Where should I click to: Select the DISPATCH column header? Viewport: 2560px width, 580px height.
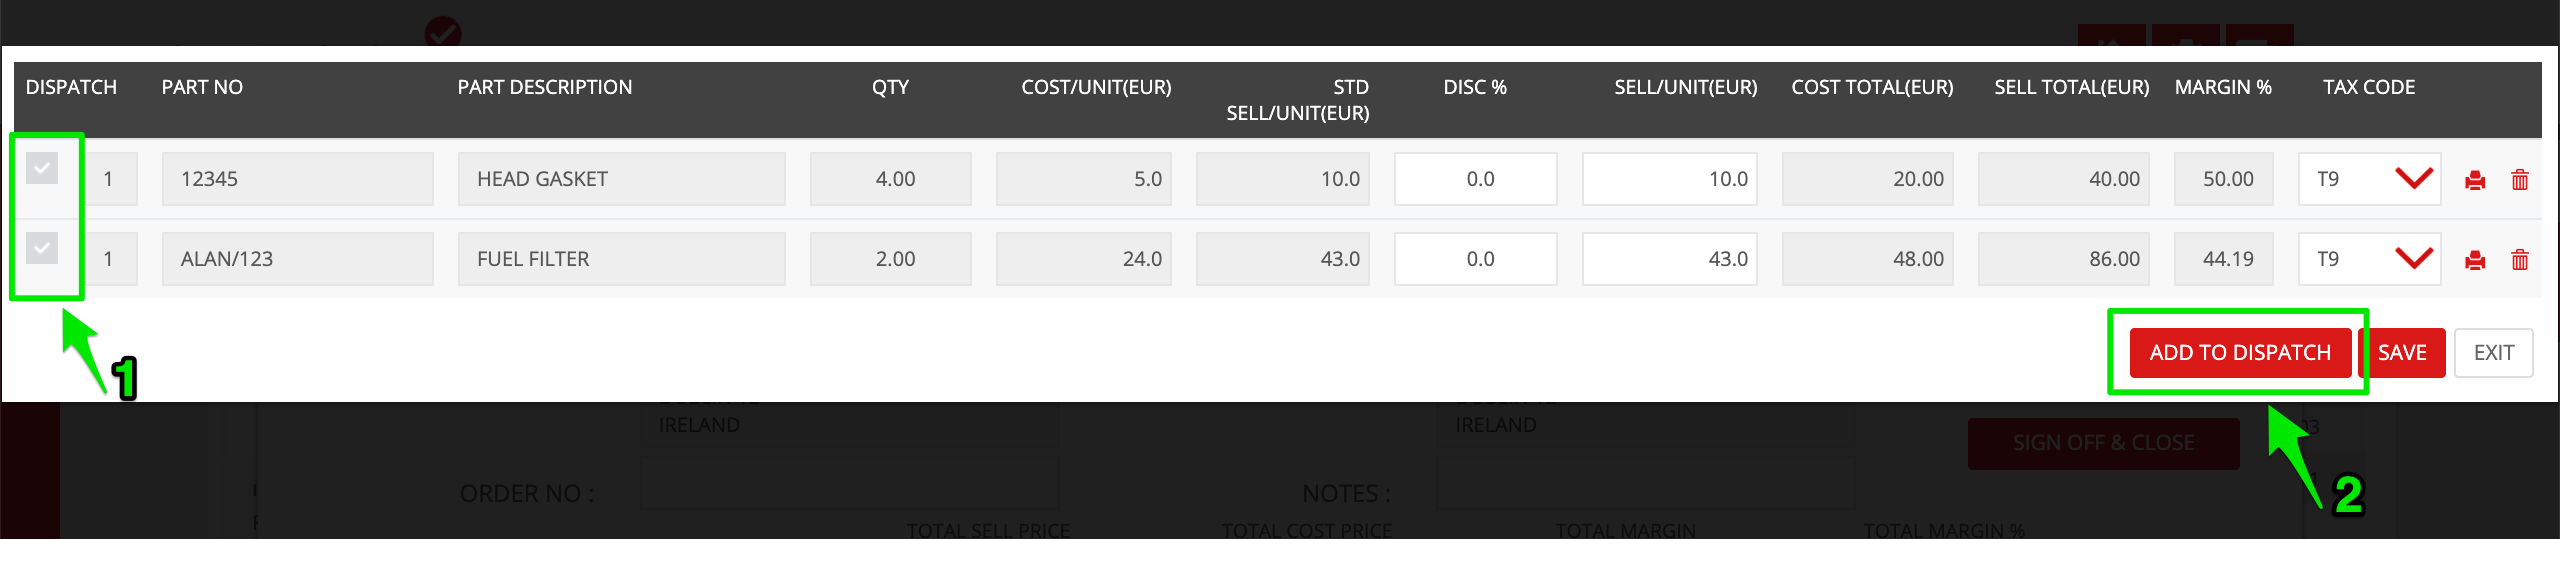(x=71, y=87)
